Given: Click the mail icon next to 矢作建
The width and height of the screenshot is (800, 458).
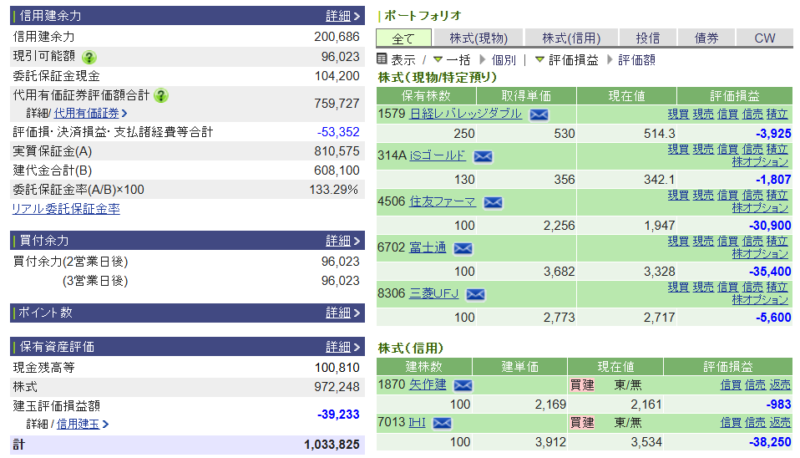Looking at the screenshot, I should (x=463, y=385).
